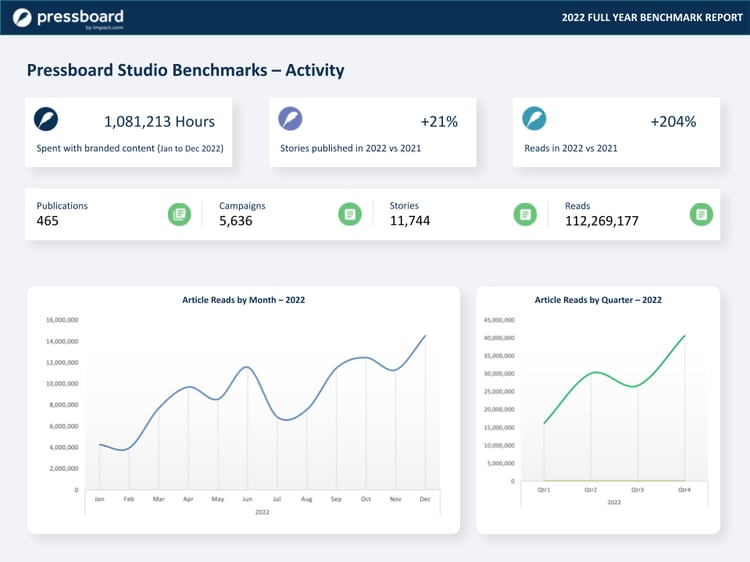
Task: Click the 'Jun' label on monthly chart axis
Action: [x=247, y=499]
